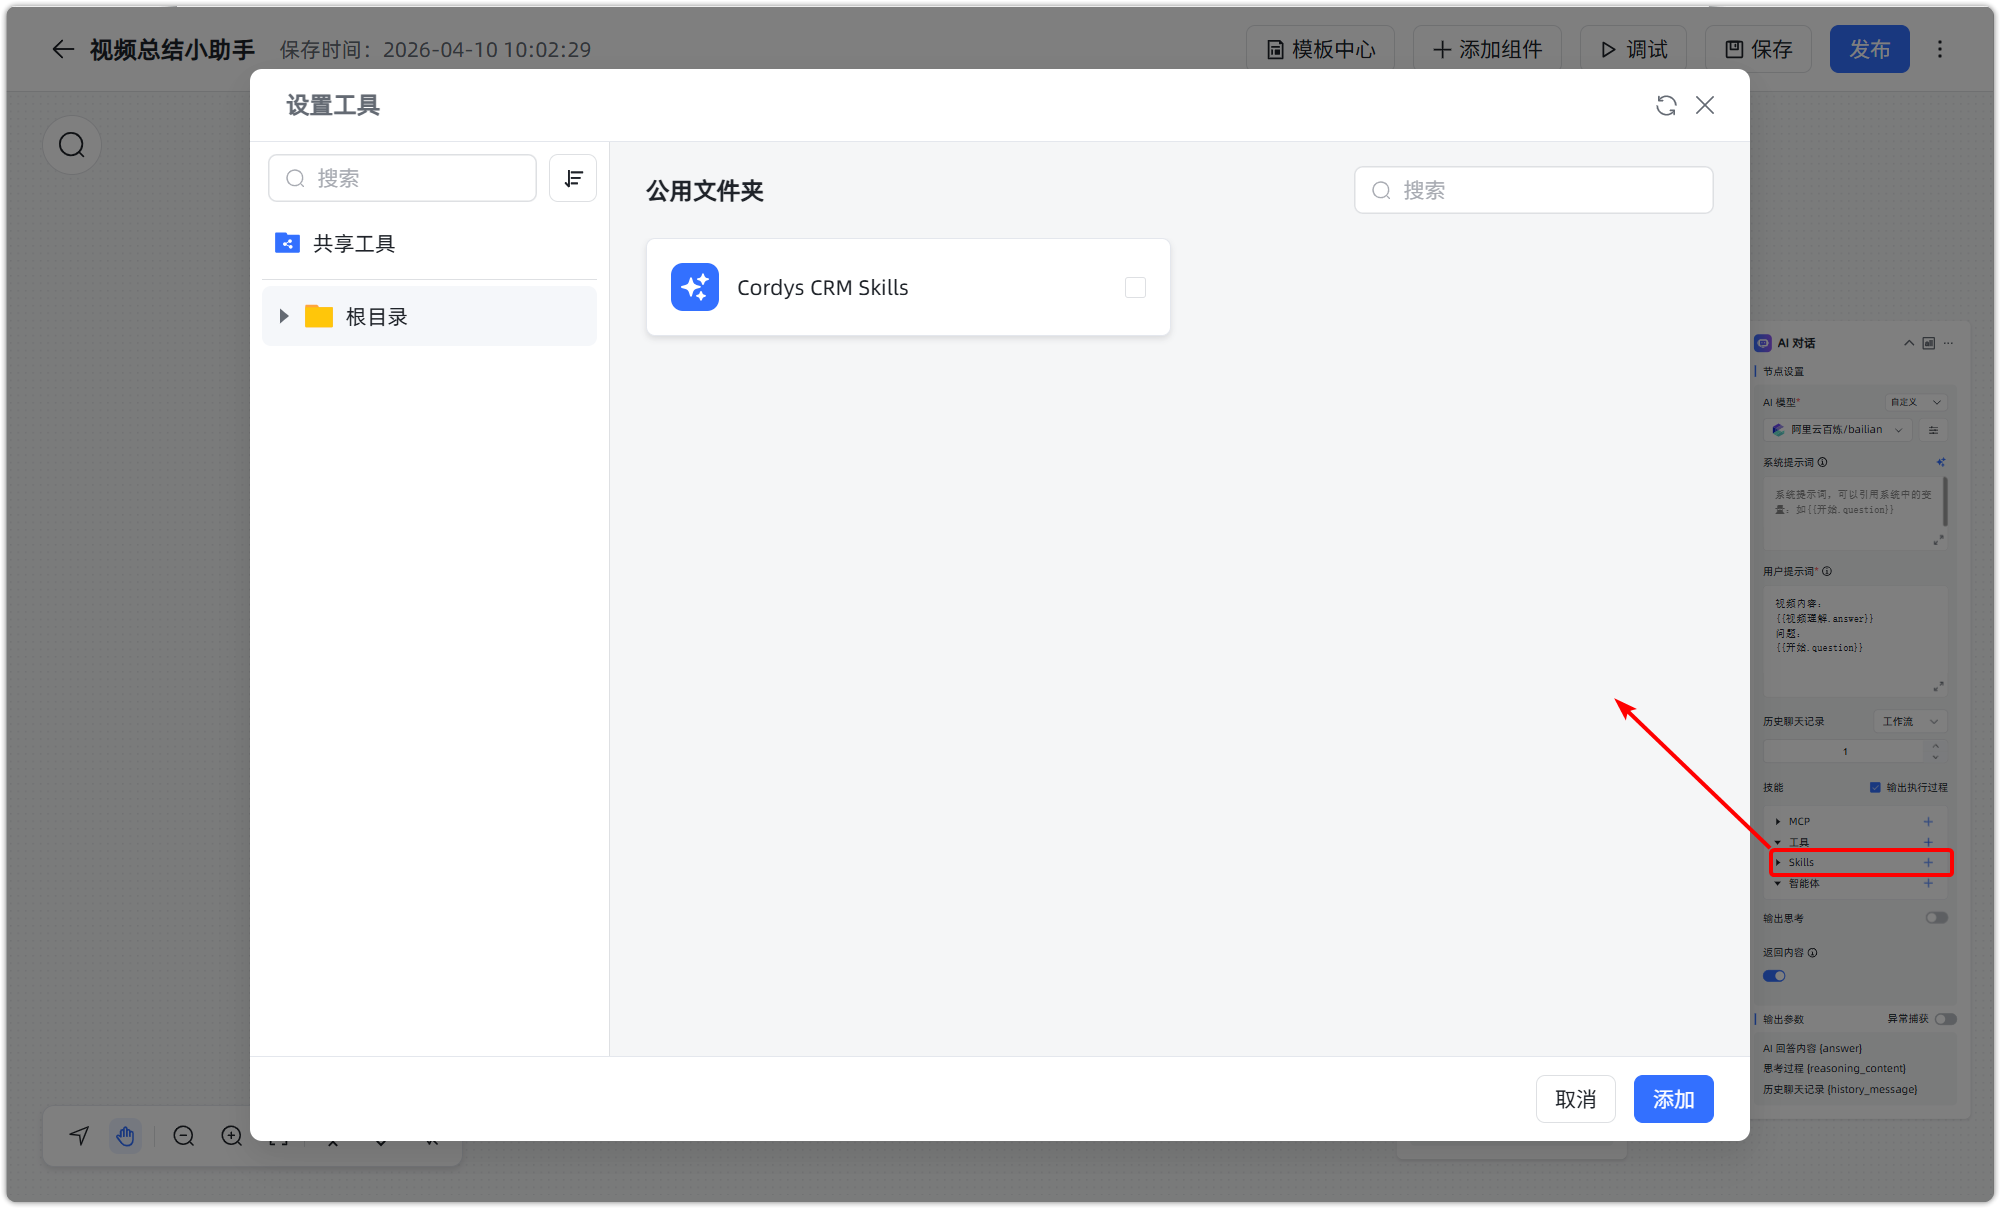Image resolution: width=2000 pixels, height=1208 pixels.
Task: Select the pointer arrow tool in bottom toolbar
Action: (79, 1136)
